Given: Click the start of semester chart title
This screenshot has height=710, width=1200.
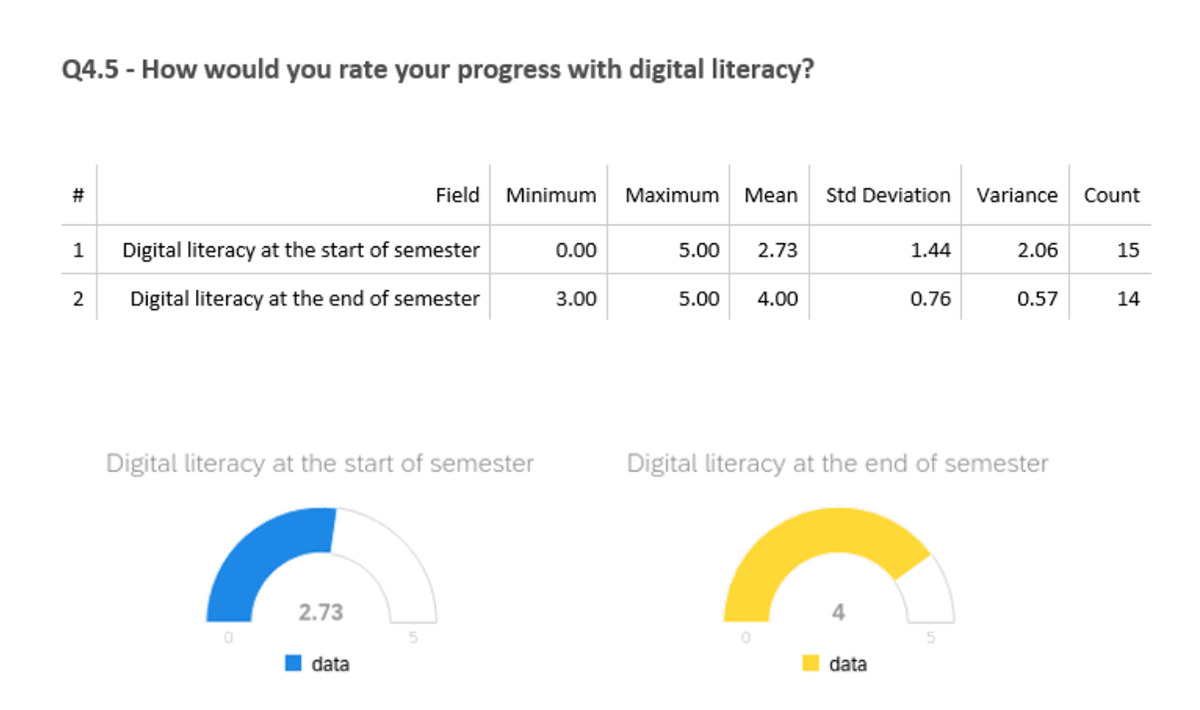Looking at the screenshot, I should pos(320,464).
